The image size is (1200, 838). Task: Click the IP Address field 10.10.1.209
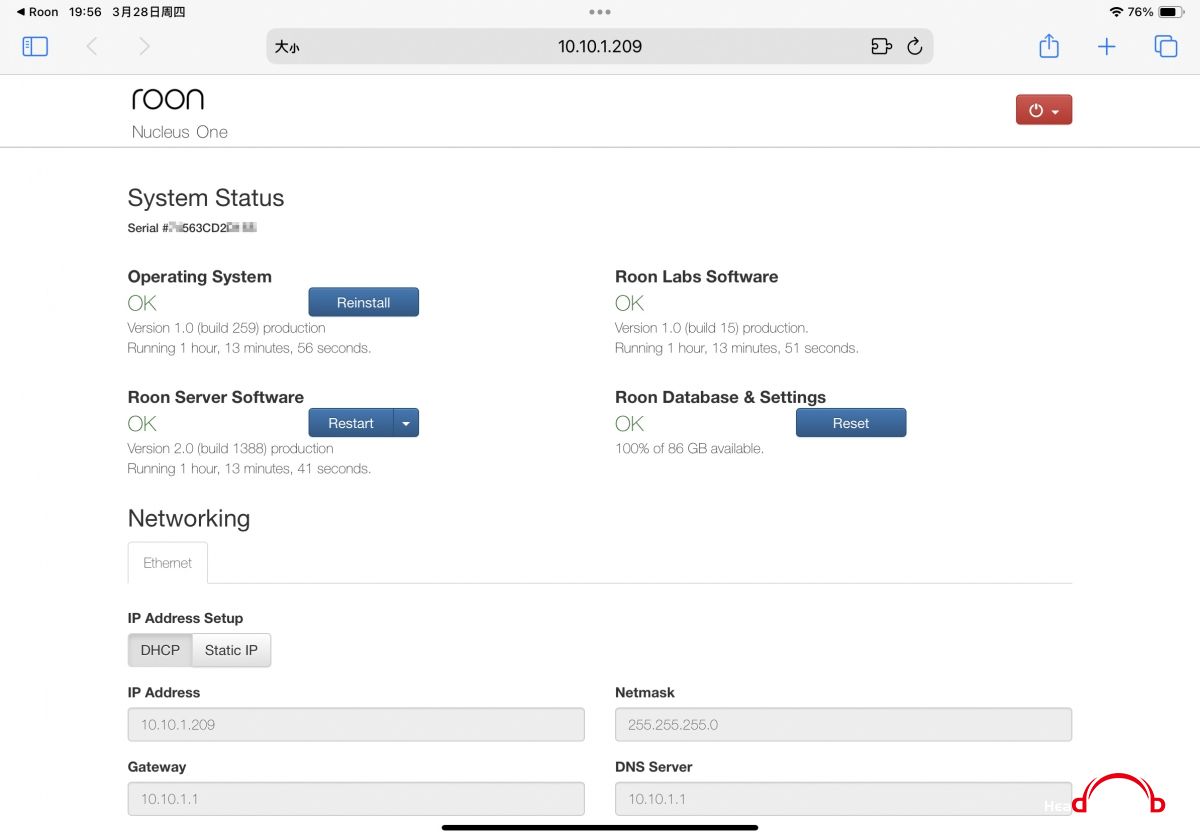click(356, 725)
